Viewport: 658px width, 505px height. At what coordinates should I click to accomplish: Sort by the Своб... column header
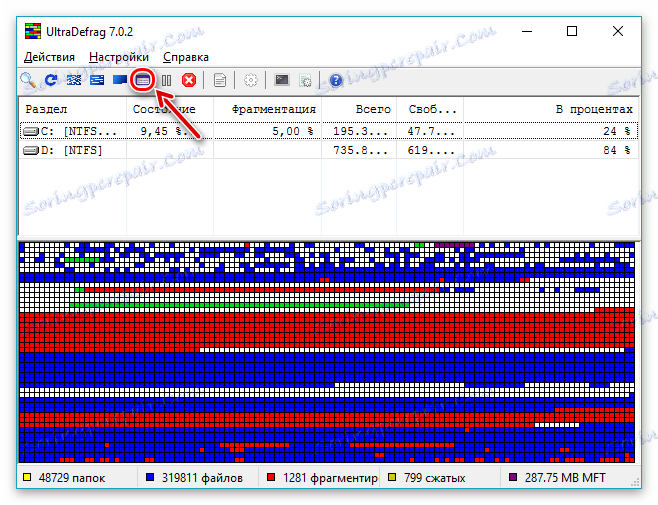pos(430,110)
